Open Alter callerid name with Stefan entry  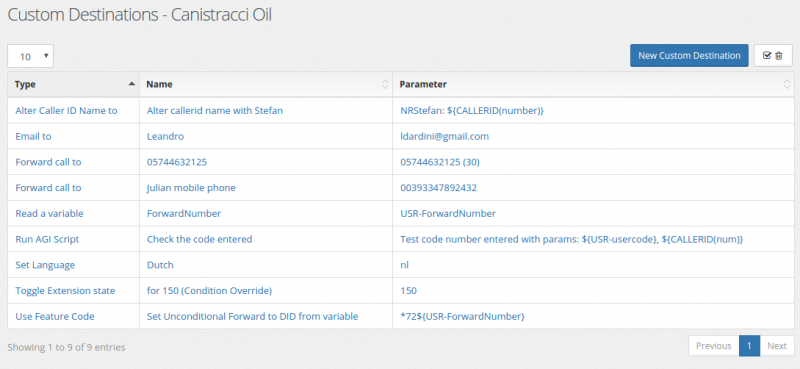coord(215,110)
